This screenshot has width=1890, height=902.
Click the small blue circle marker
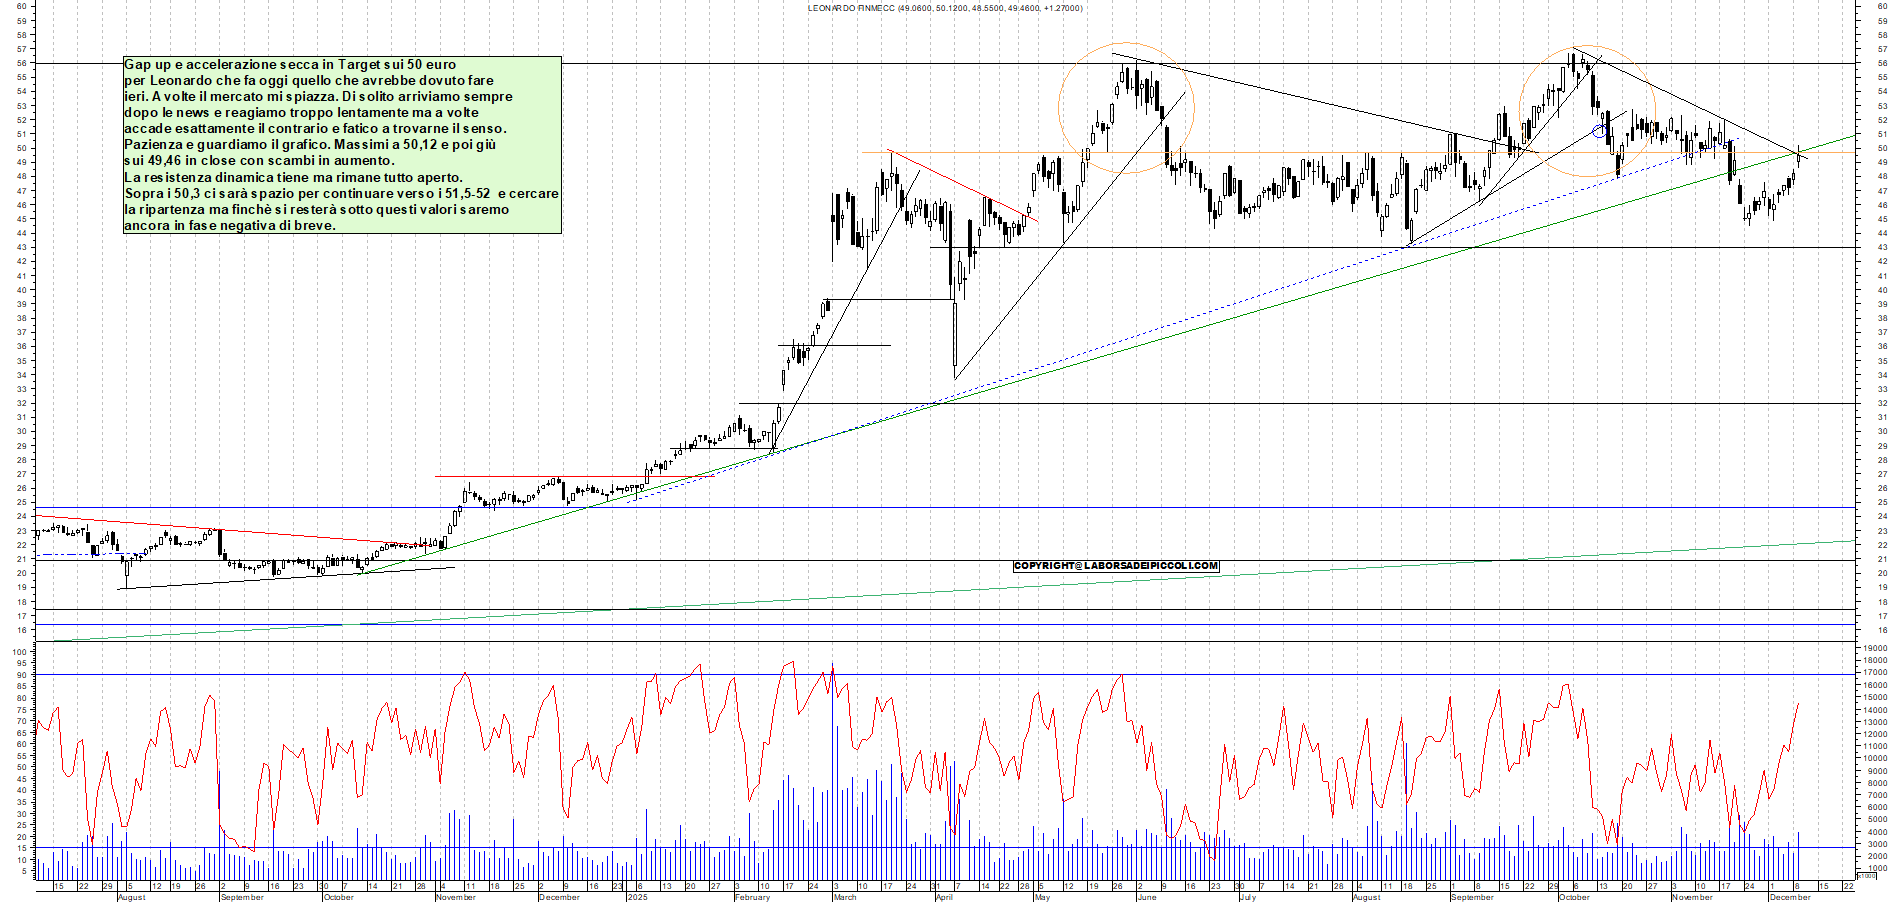pos(1599,131)
